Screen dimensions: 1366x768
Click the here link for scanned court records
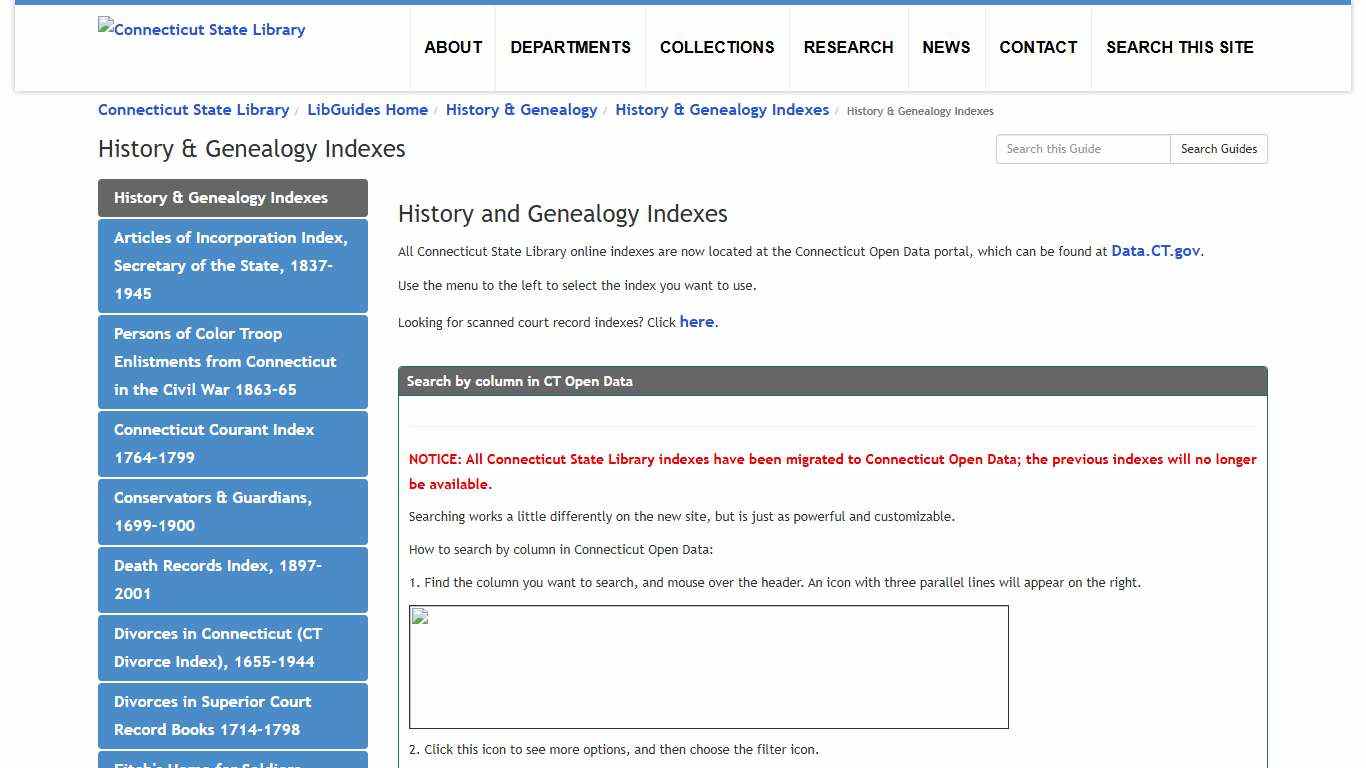696,322
